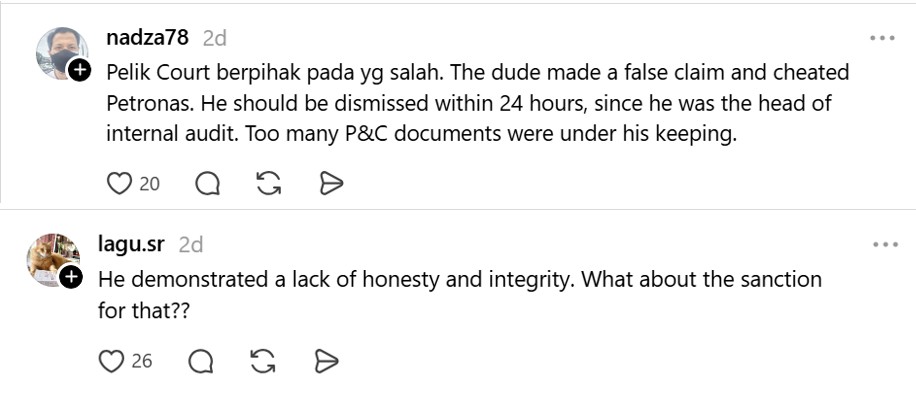Image resolution: width=916 pixels, height=397 pixels.
Task: View lagu.sr's cat profile picture
Action: [x=54, y=260]
